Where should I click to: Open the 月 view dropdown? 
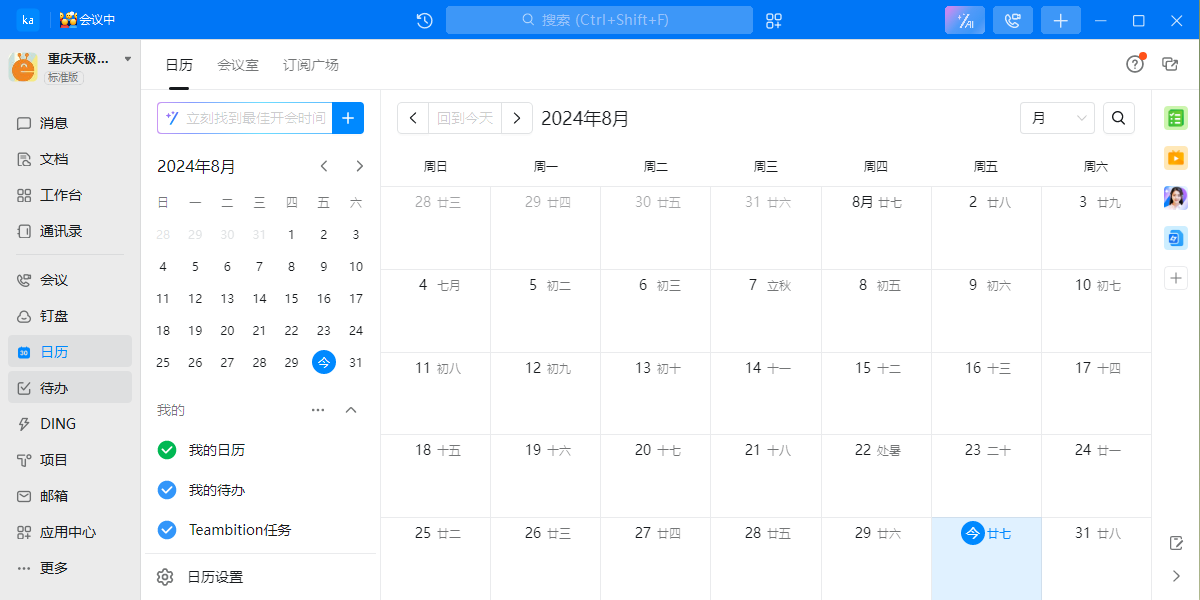1057,117
